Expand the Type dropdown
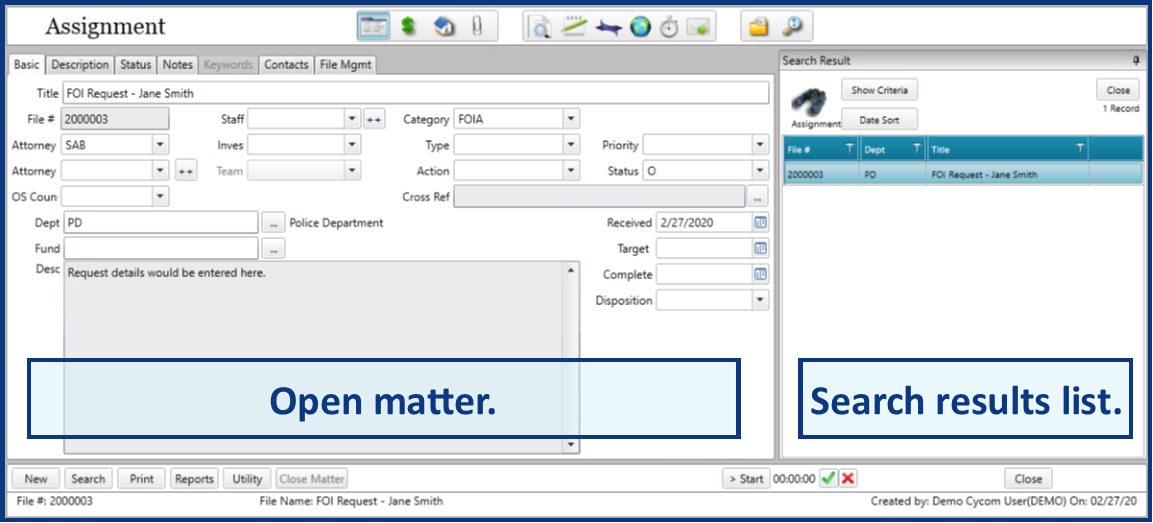The height and width of the screenshot is (523, 1153). point(571,145)
